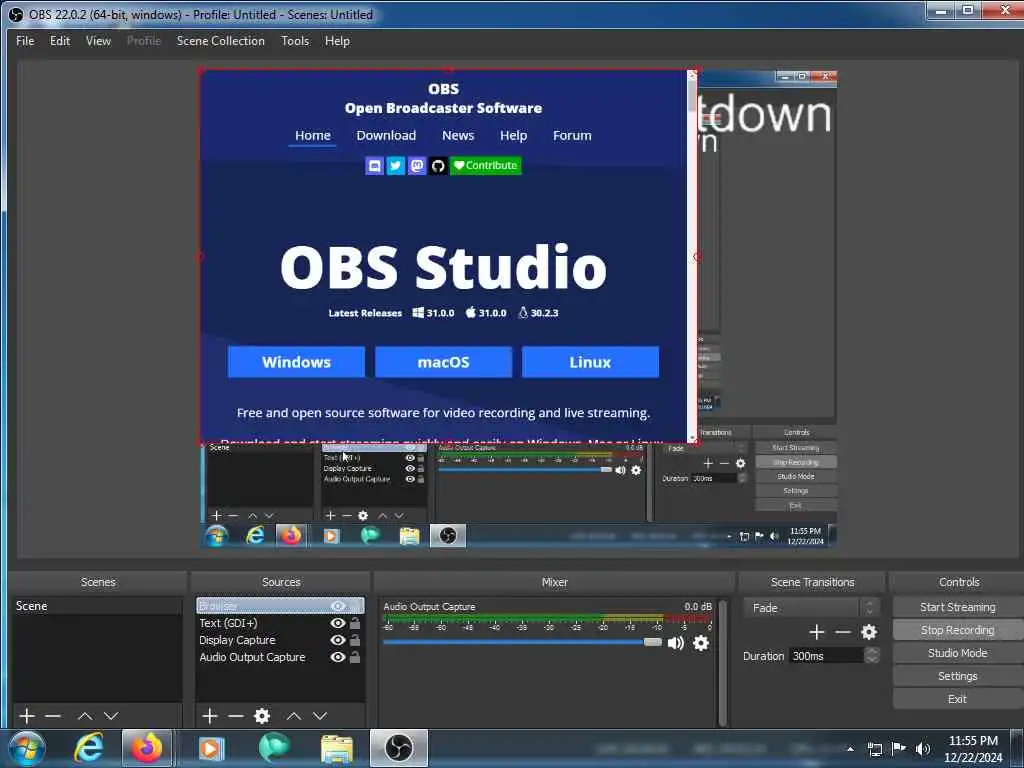
Task: Hide the Text (GDI+) source
Action: coord(338,623)
